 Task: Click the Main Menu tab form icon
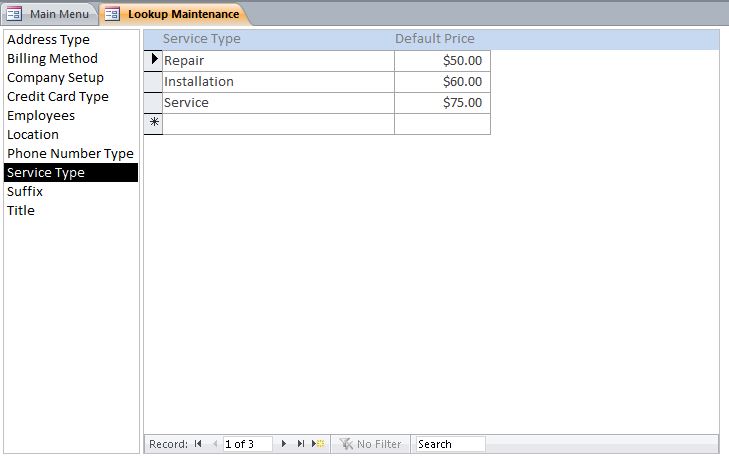(x=14, y=14)
